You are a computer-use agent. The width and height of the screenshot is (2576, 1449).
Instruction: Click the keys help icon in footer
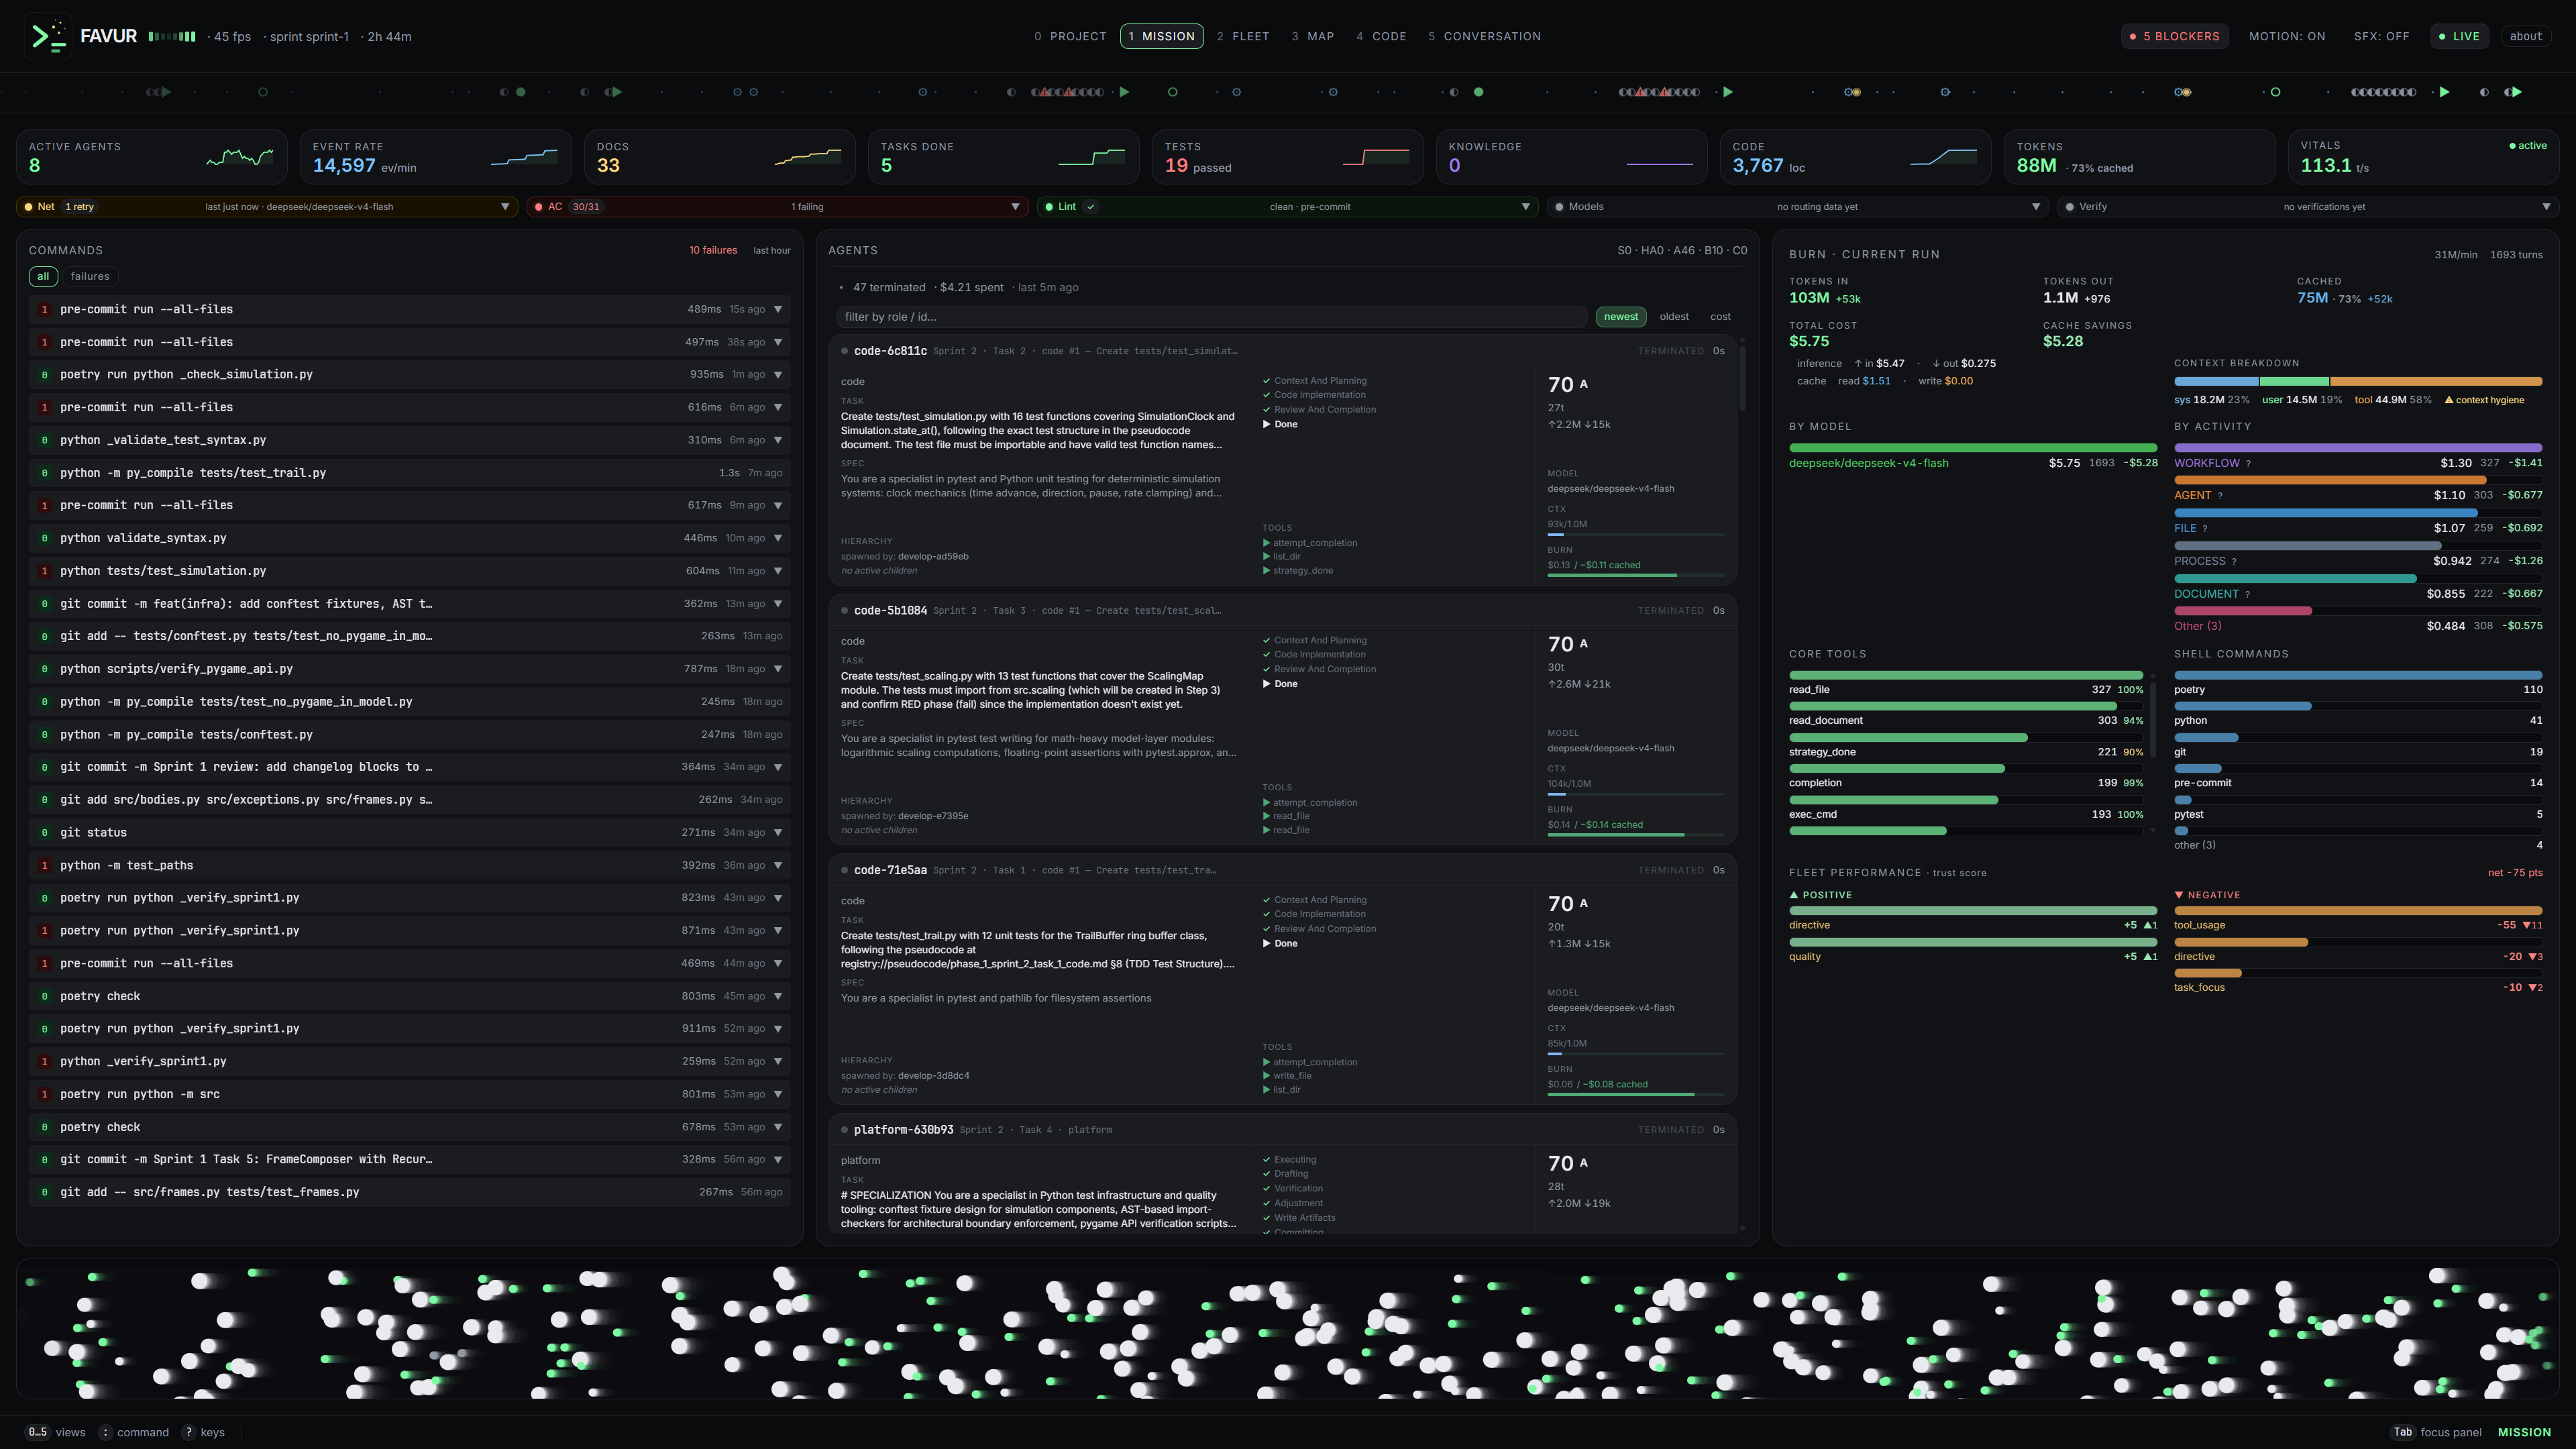pyautogui.click(x=188, y=1432)
